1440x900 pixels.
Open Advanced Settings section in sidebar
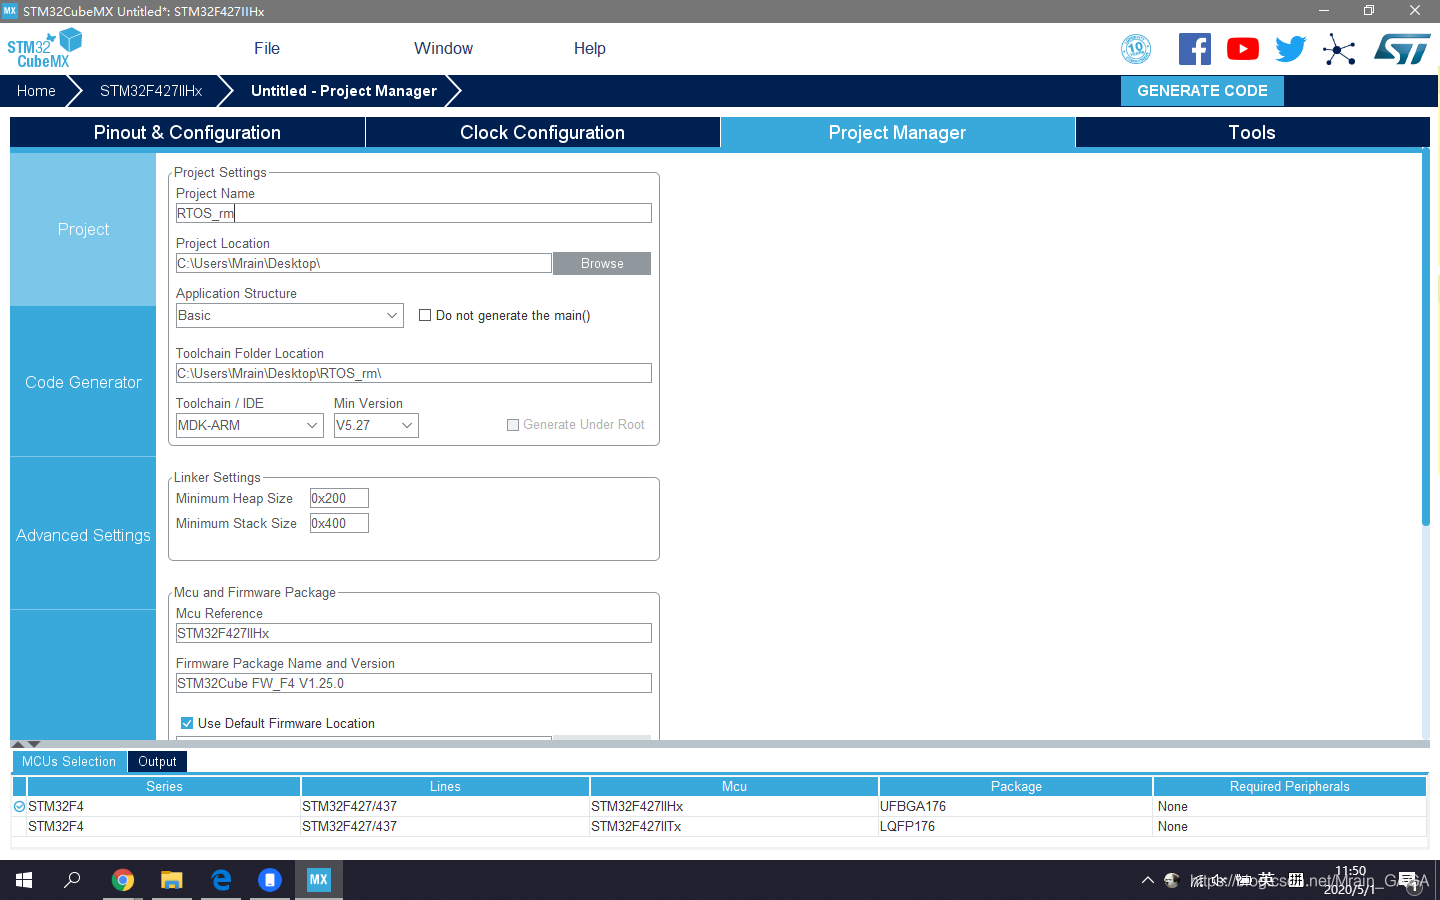83,535
